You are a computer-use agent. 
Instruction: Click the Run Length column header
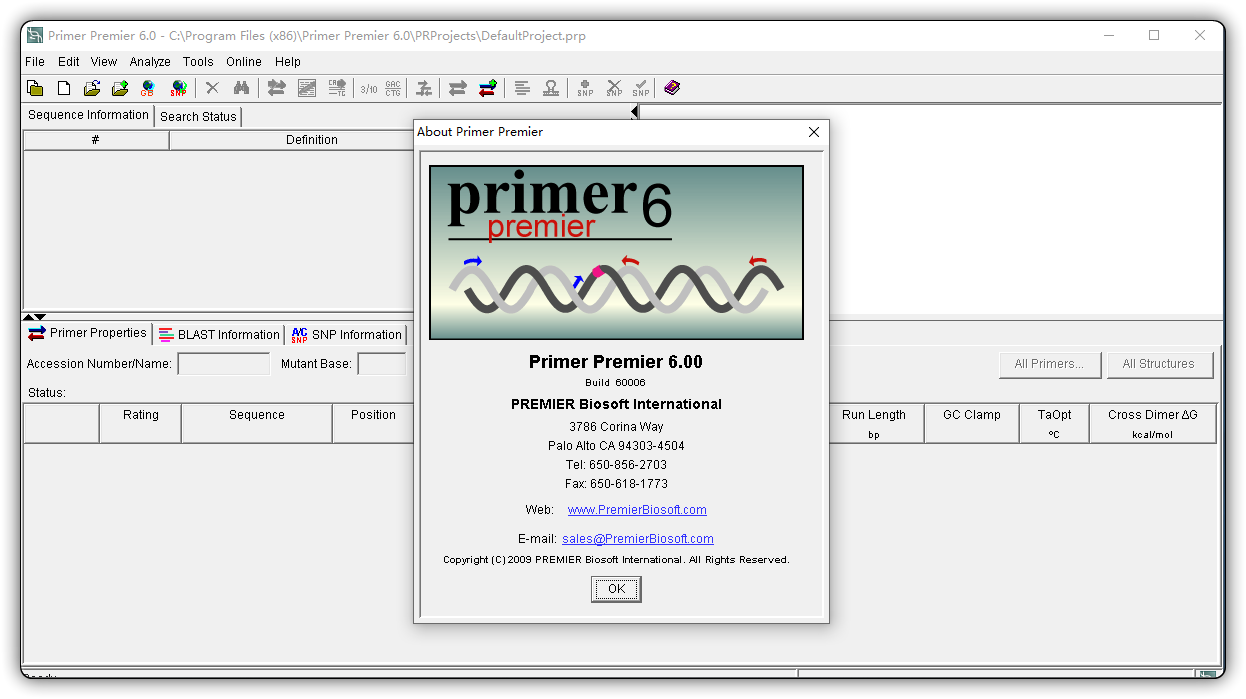coord(874,423)
